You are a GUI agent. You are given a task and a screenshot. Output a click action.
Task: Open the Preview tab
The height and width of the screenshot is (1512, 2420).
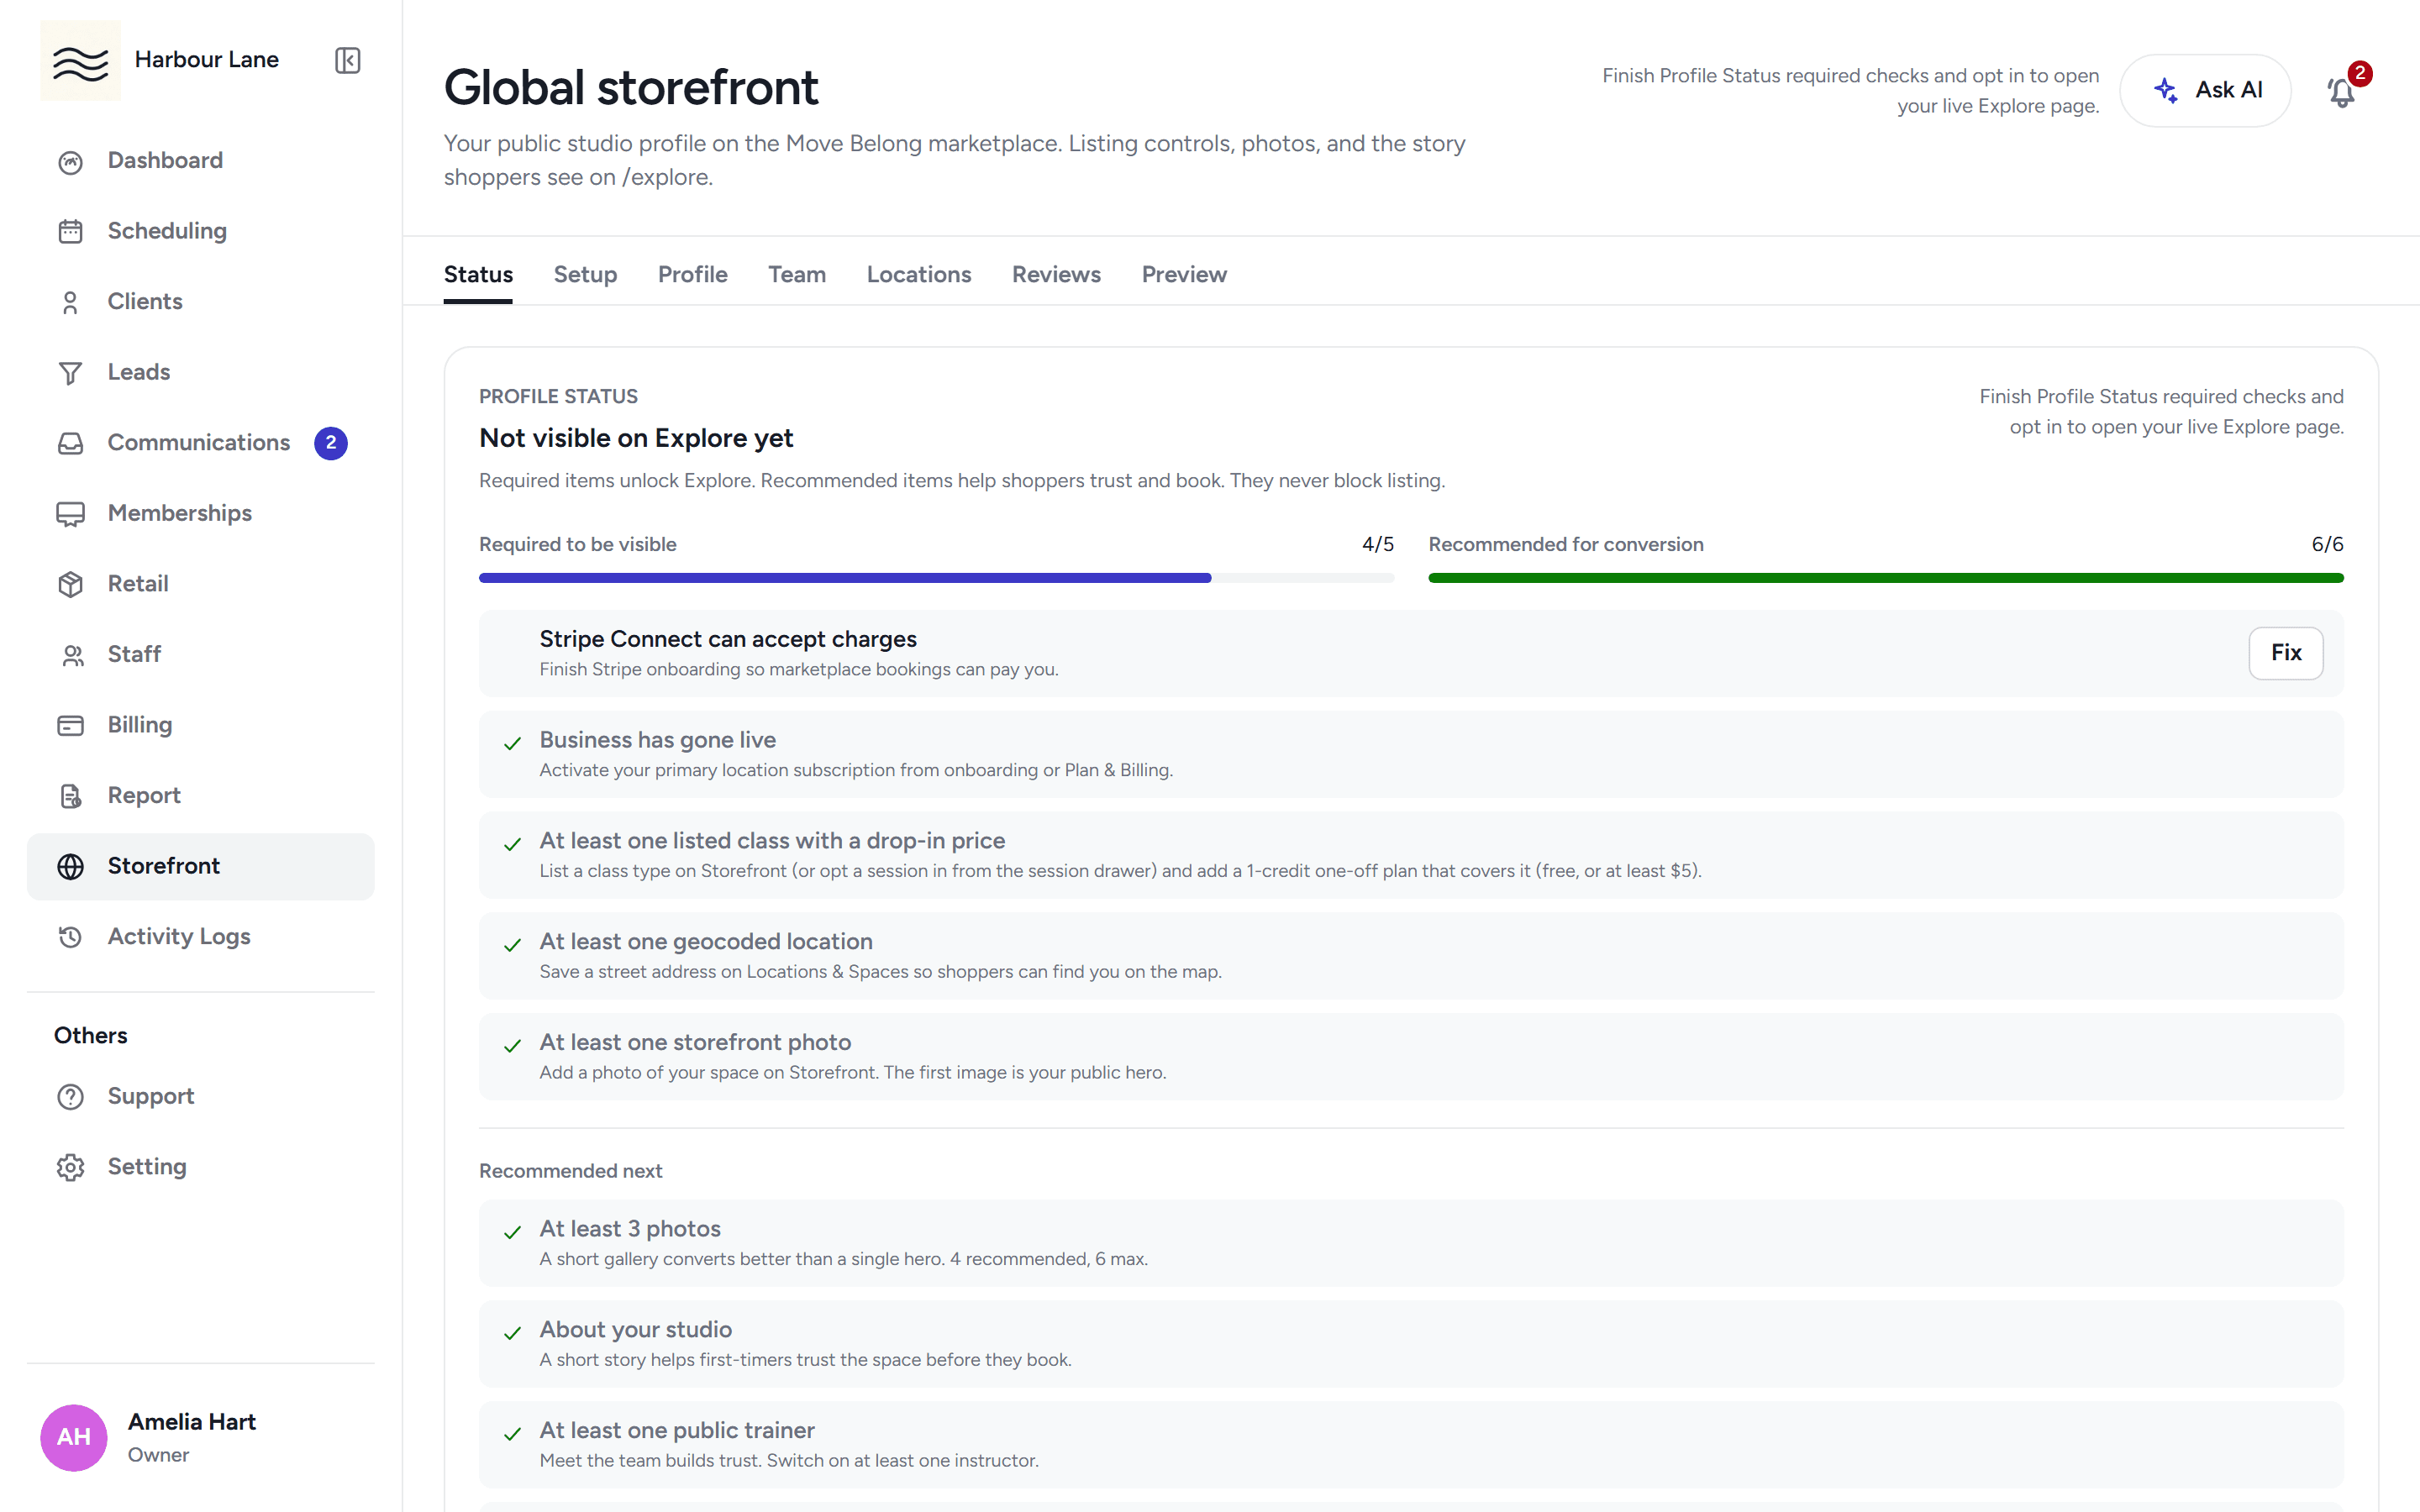[1184, 274]
